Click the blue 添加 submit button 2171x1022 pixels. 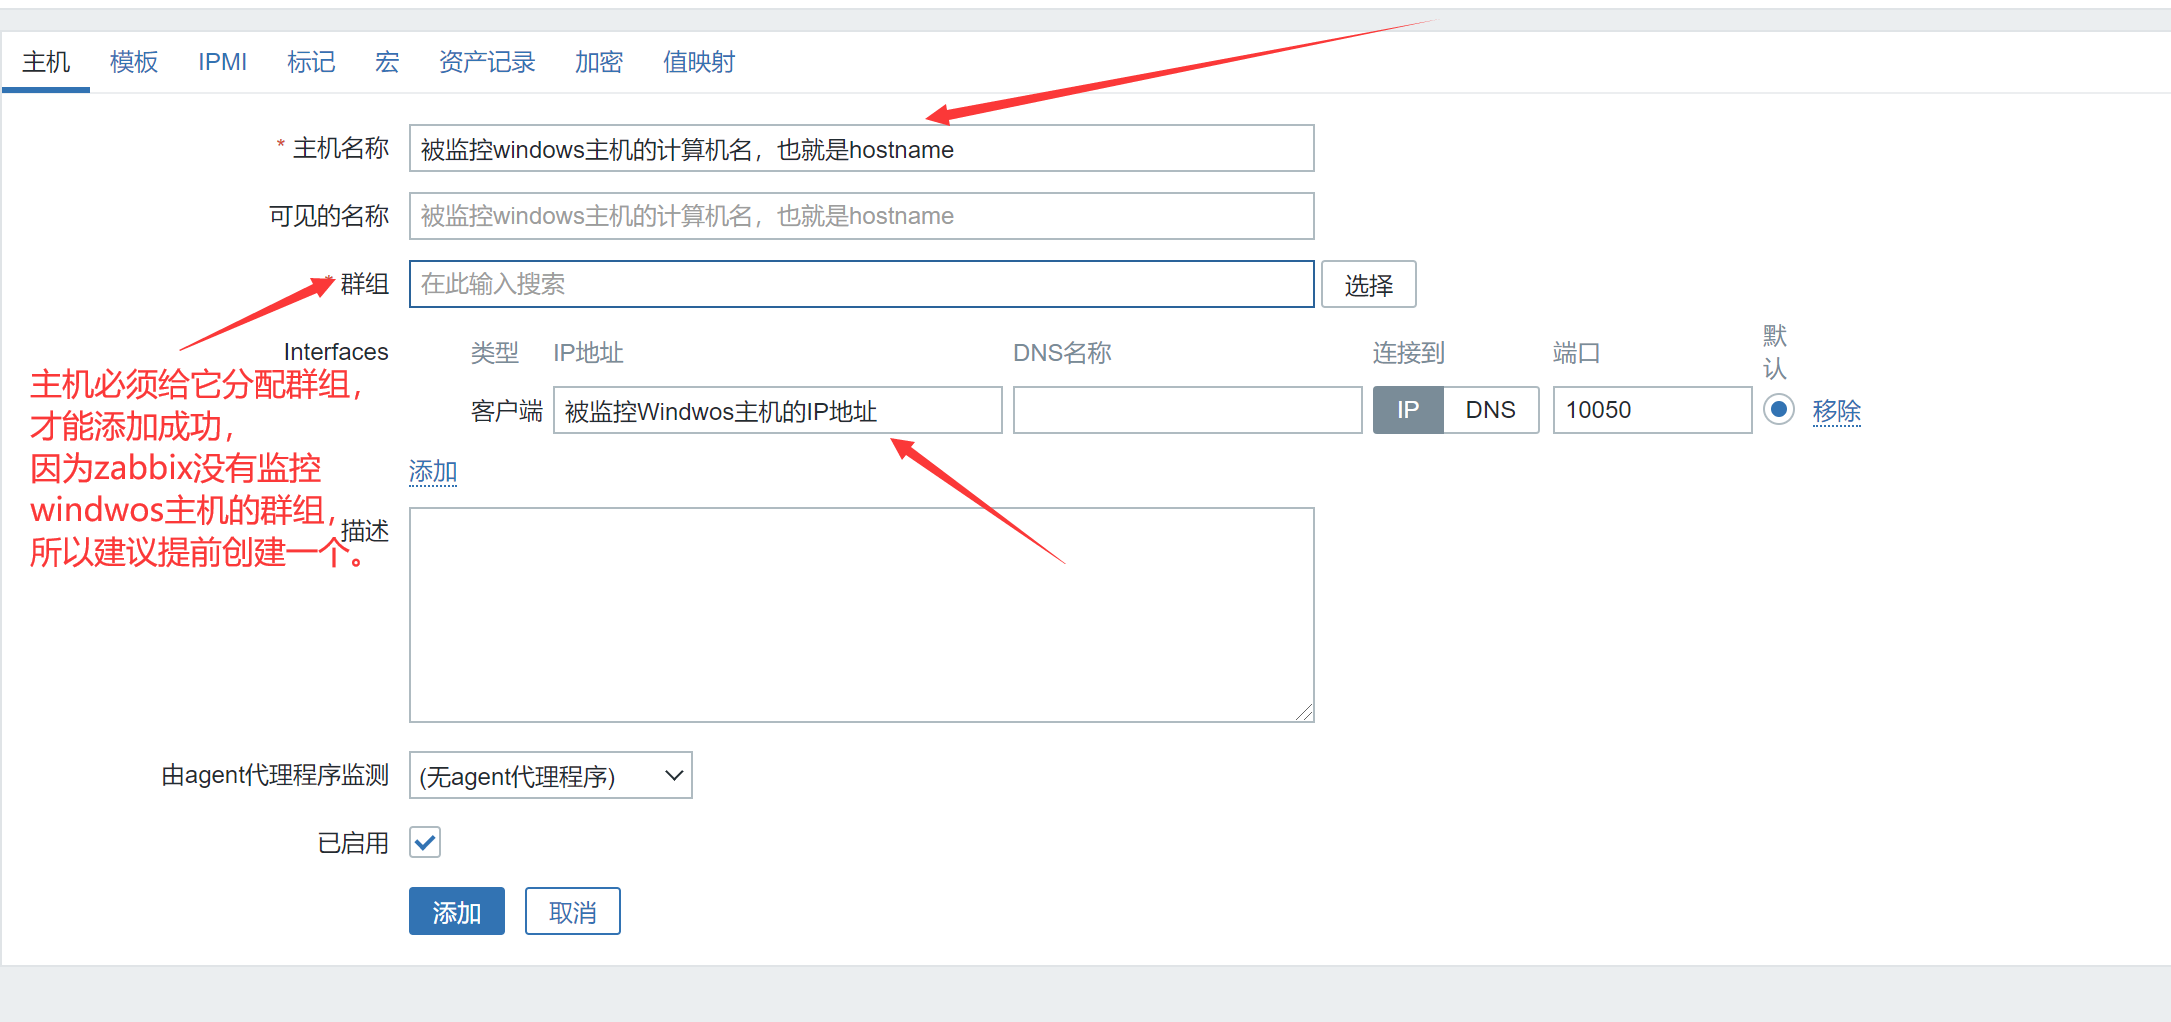click(456, 911)
